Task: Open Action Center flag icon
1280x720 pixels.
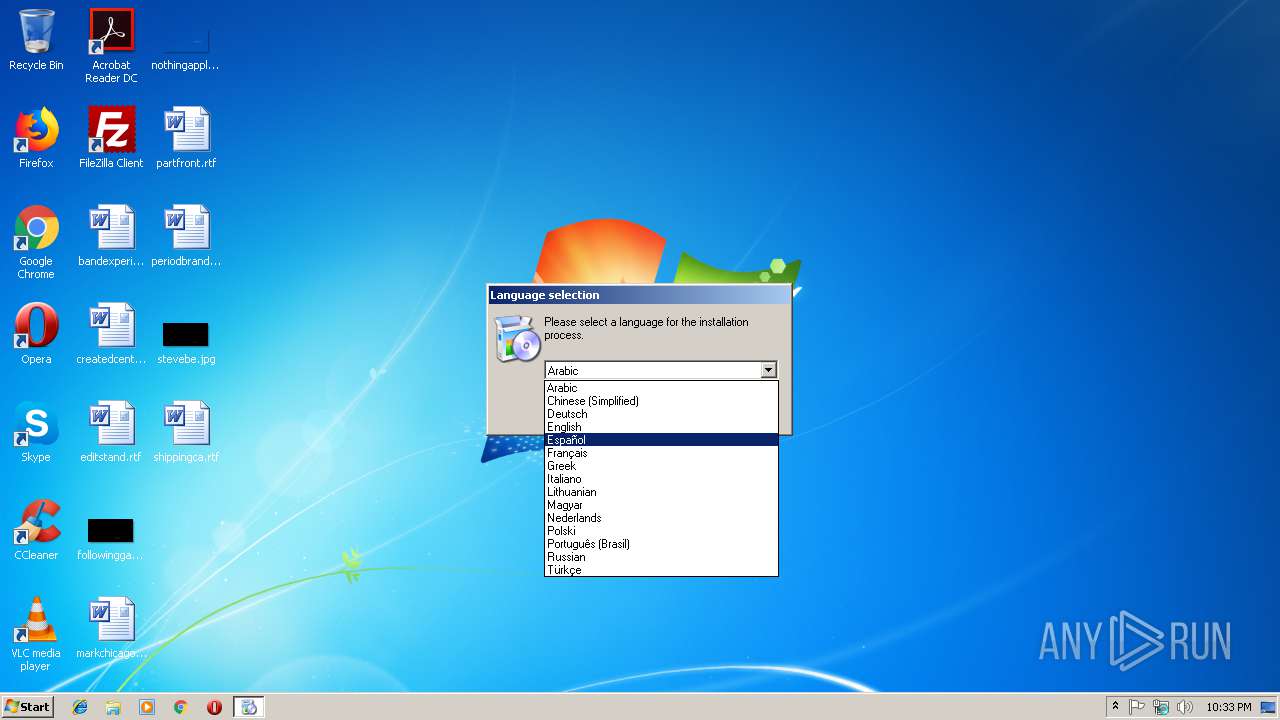Action: 1137,707
